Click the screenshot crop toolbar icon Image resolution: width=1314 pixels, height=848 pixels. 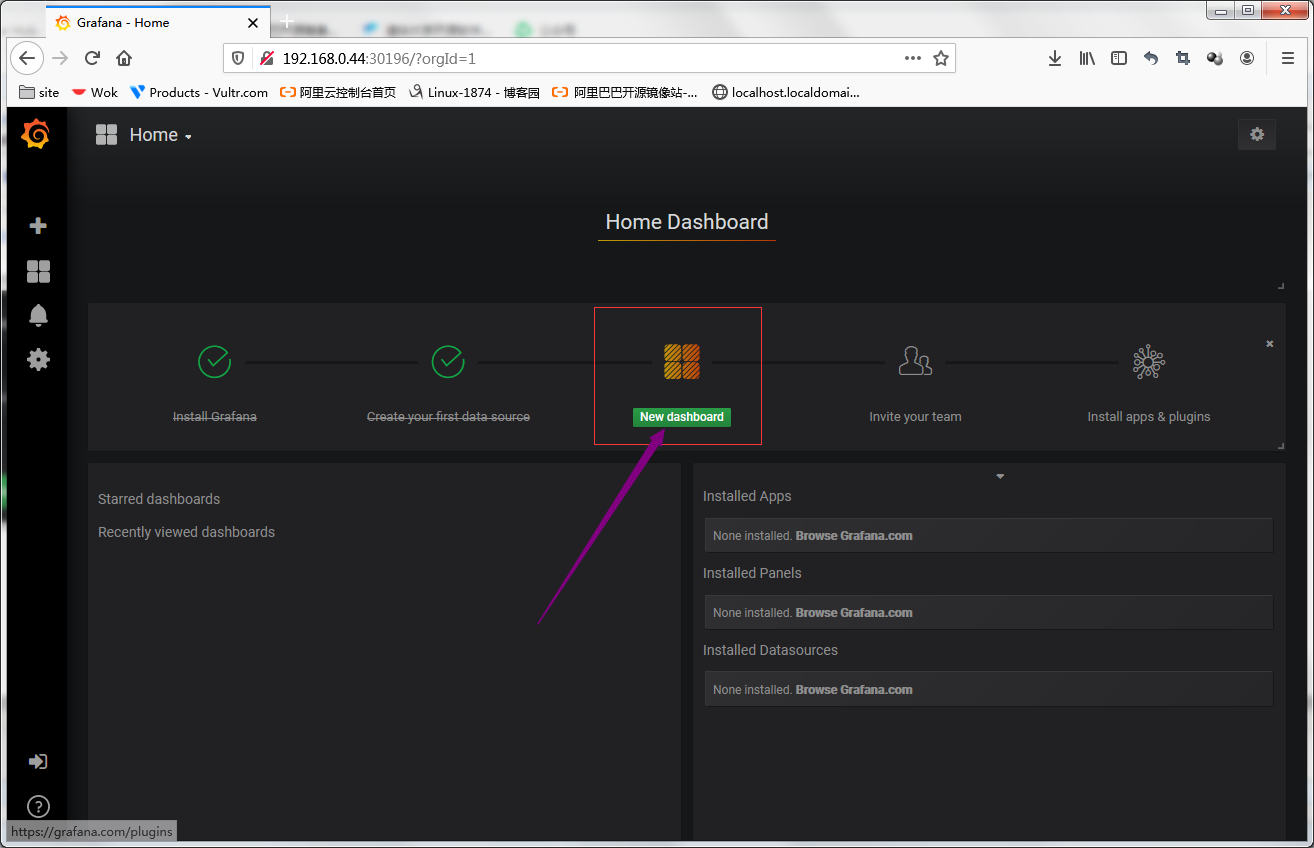[1183, 58]
